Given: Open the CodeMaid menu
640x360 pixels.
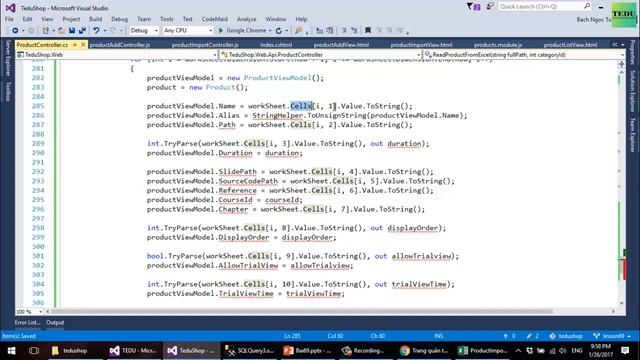Looking at the screenshot, I should 215,19.
